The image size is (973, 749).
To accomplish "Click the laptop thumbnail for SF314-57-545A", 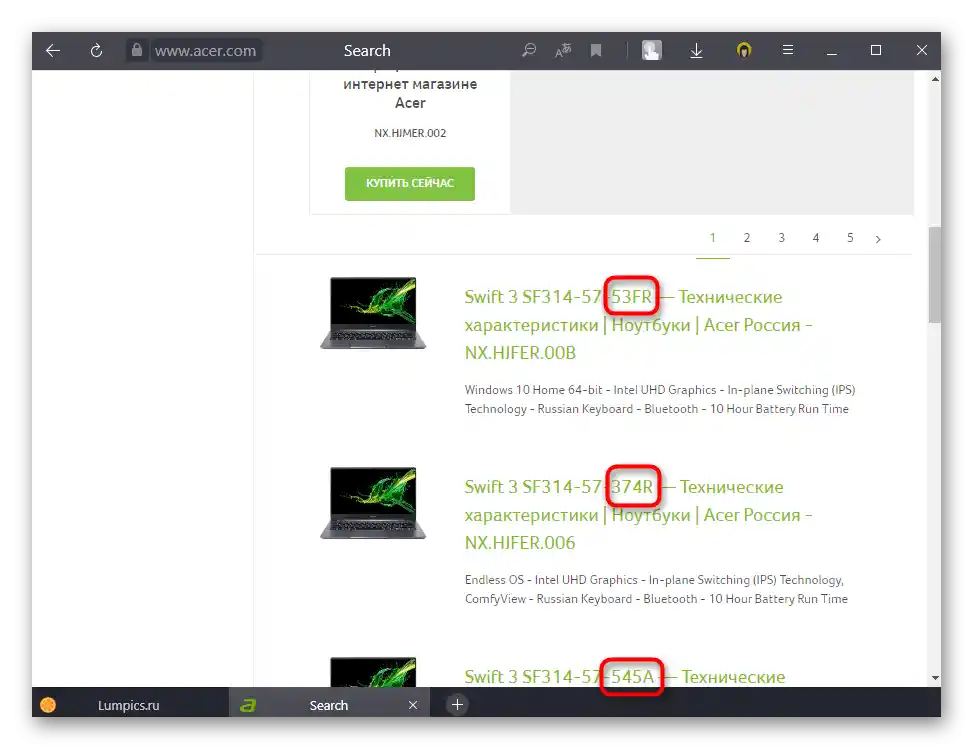I will [373, 671].
